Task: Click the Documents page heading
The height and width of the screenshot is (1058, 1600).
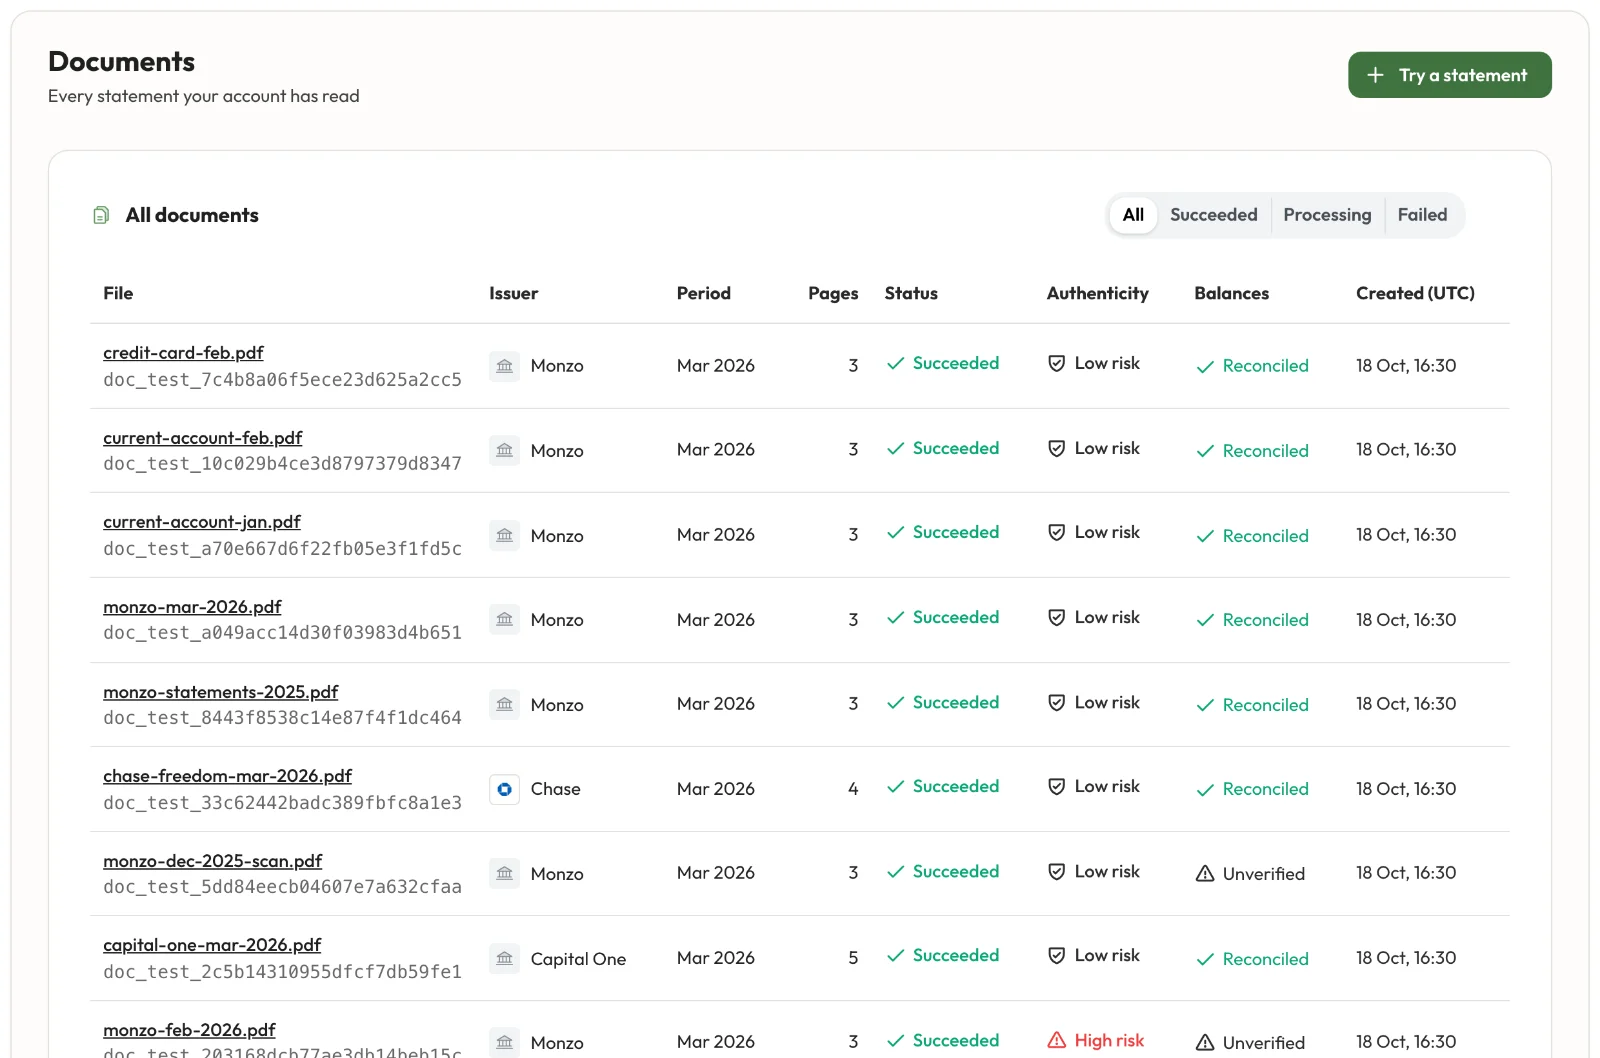Action: click(x=121, y=61)
